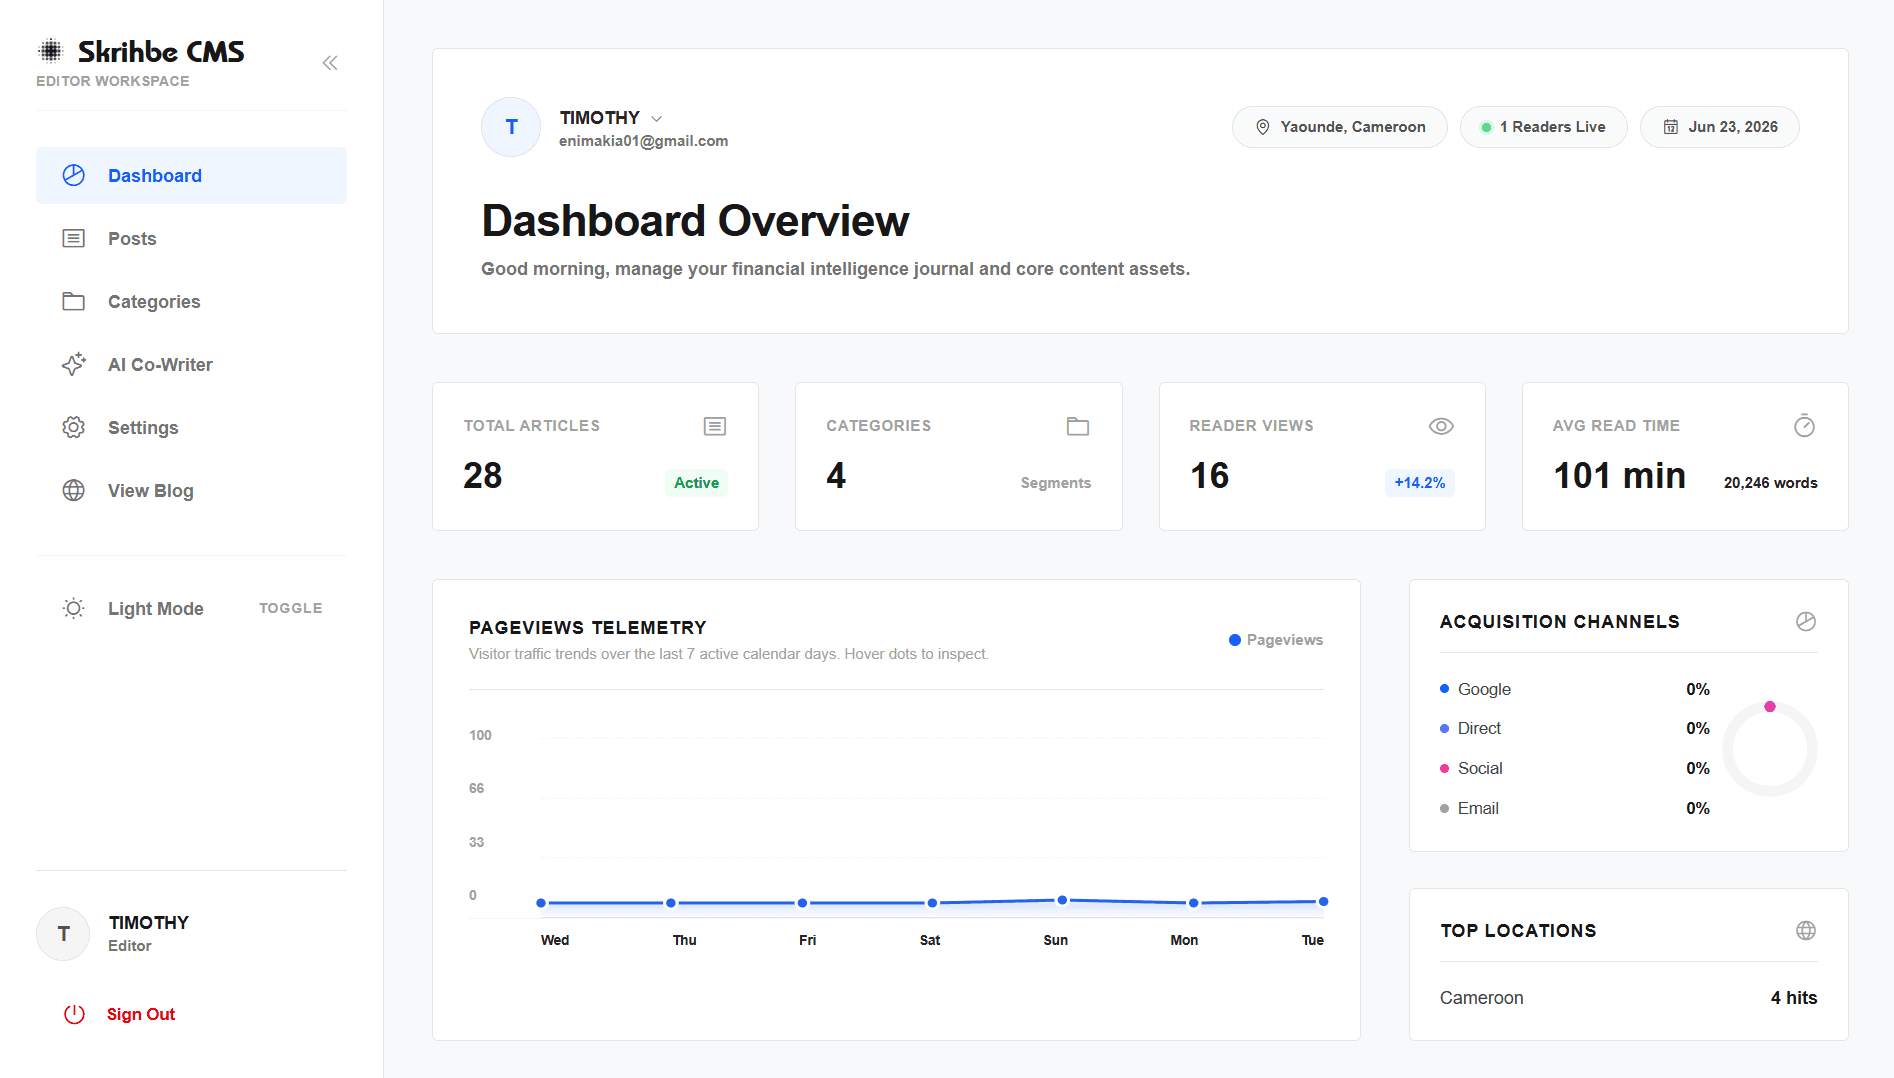Click the location pin icon
The width and height of the screenshot is (1894, 1078).
1263,127
